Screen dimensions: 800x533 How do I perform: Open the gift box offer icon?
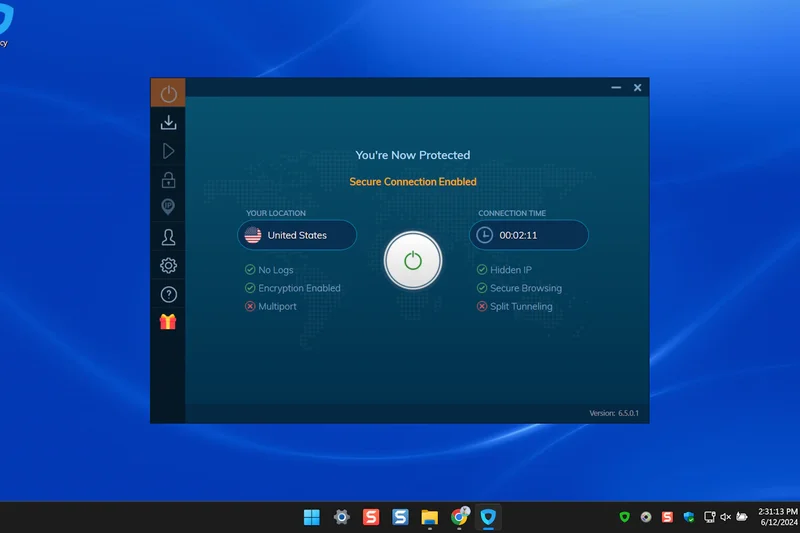[x=168, y=322]
